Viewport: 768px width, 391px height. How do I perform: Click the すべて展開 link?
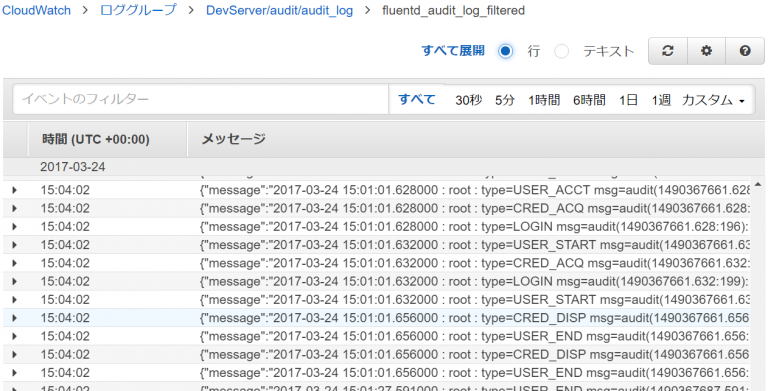(453, 50)
